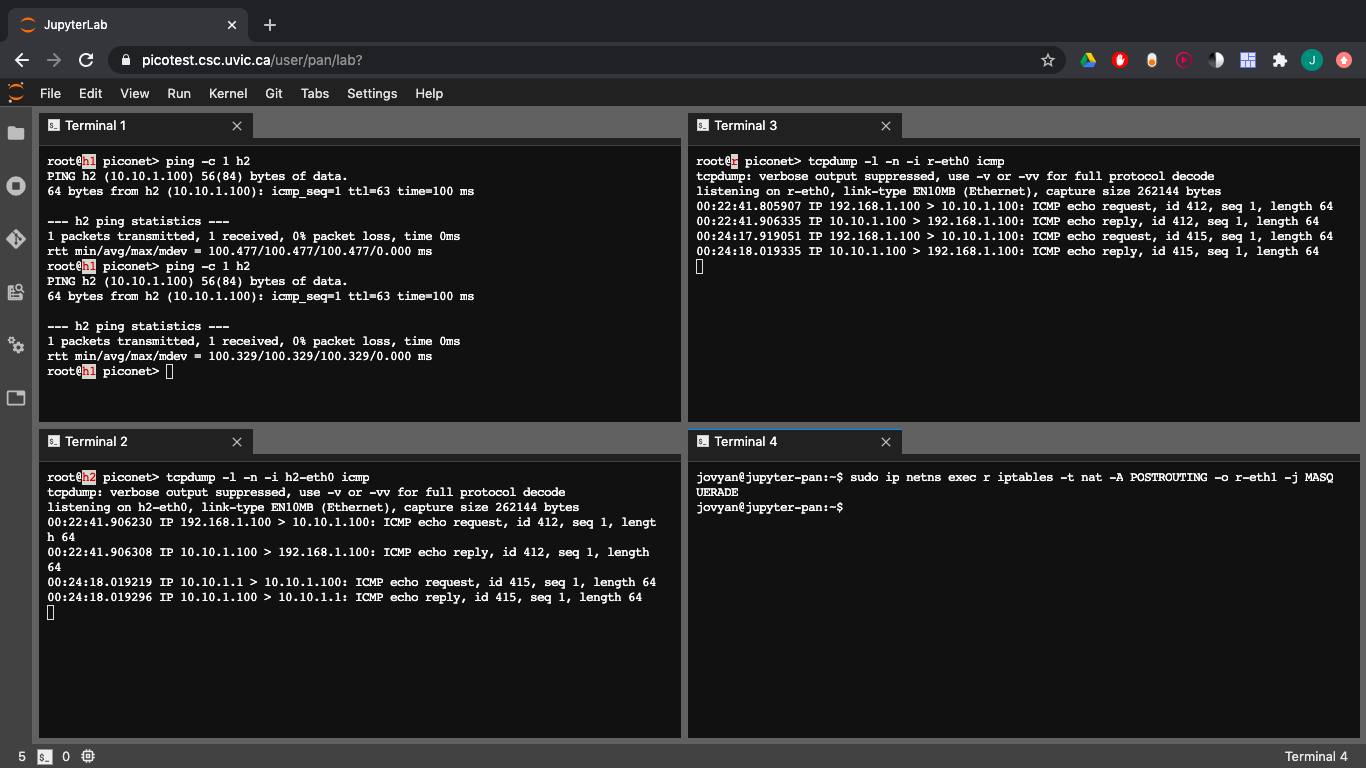The height and width of the screenshot is (768, 1366).
Task: Click the Google Drive extension icon
Action: click(1088, 60)
